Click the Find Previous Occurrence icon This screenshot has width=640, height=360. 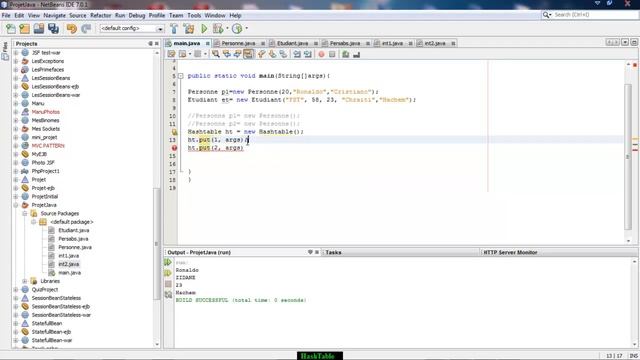tap(227, 54)
